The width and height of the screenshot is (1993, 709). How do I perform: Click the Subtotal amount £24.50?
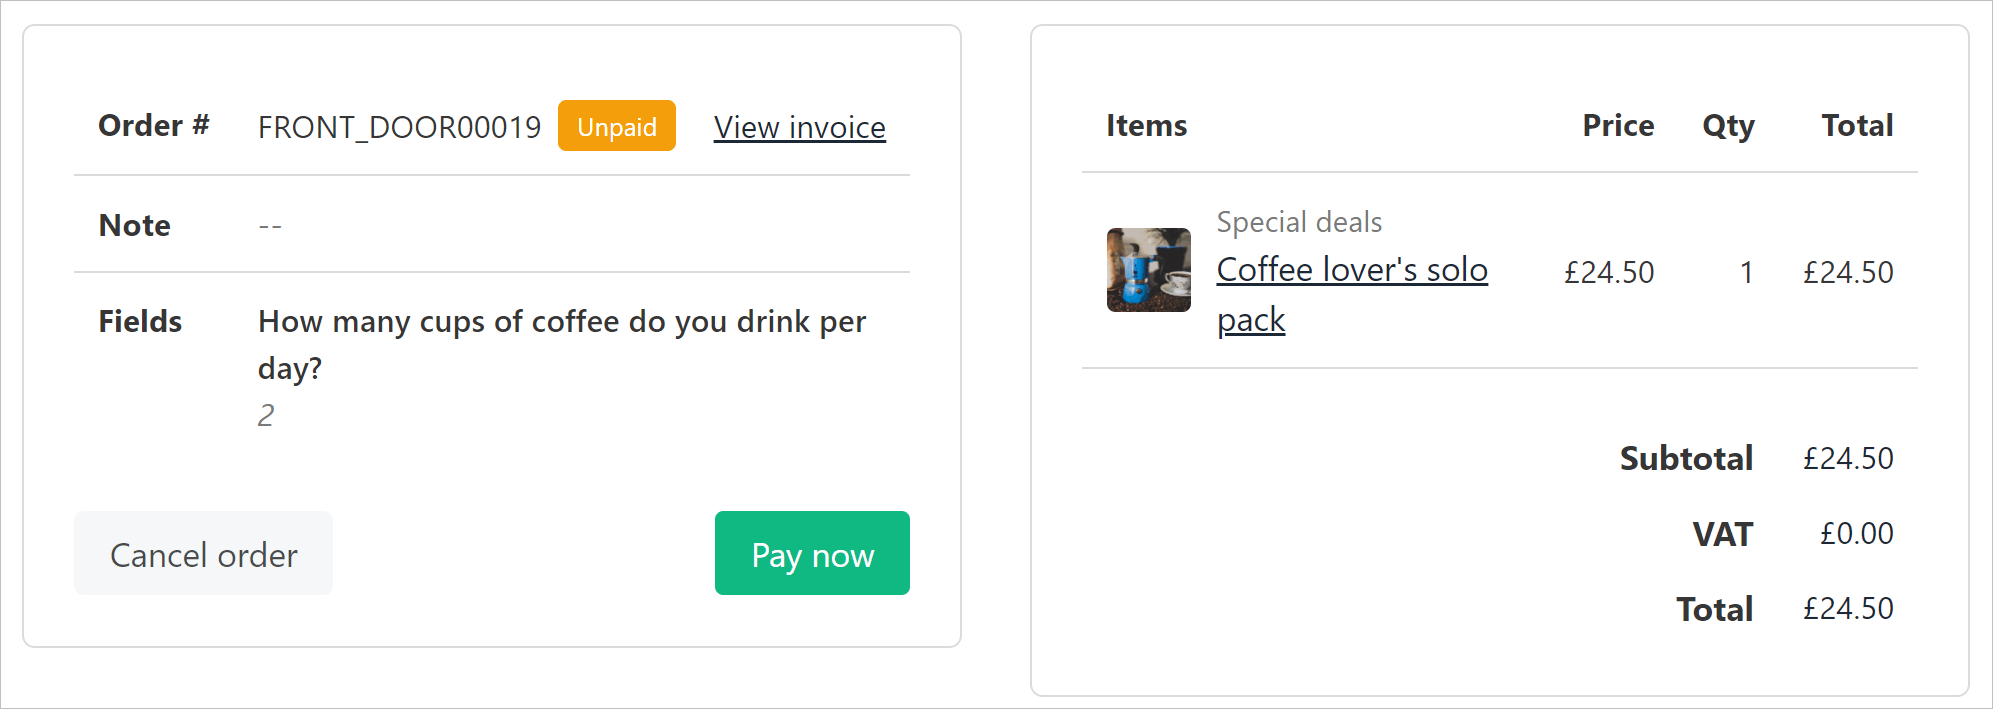tap(1848, 458)
